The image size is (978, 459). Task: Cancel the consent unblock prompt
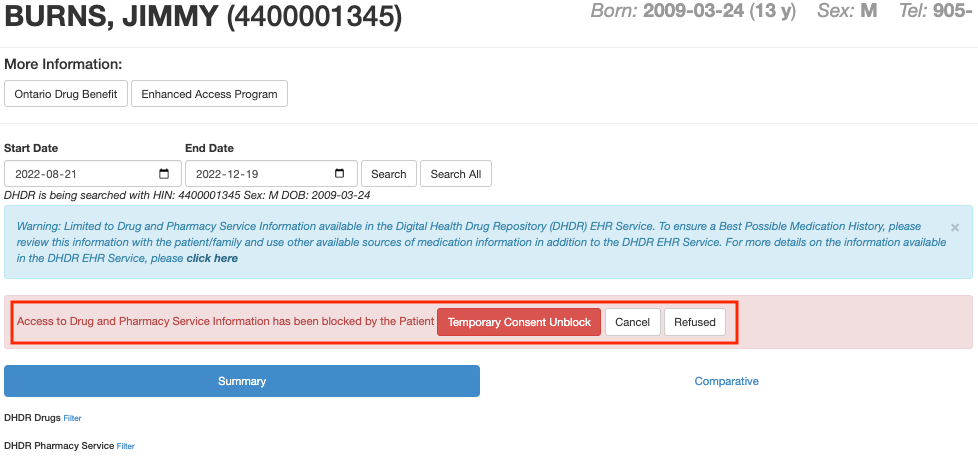click(x=632, y=322)
